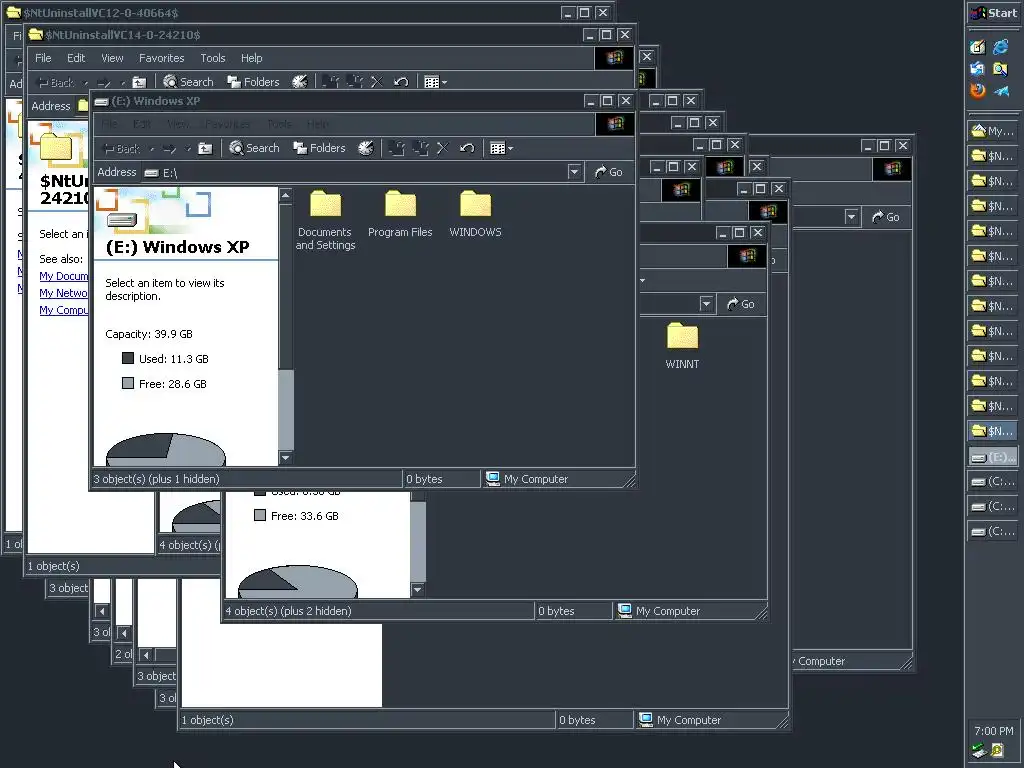The height and width of the screenshot is (768, 1024).
Task: Click Back in the VC14-0-24210 window toolbar
Action: pyautogui.click(x=56, y=82)
